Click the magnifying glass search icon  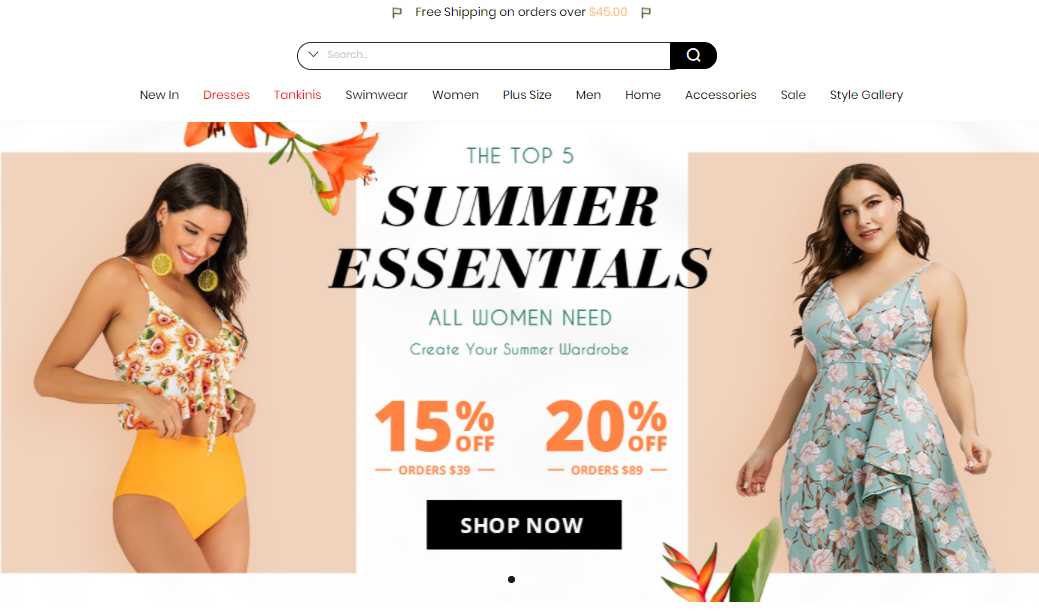[693, 56]
